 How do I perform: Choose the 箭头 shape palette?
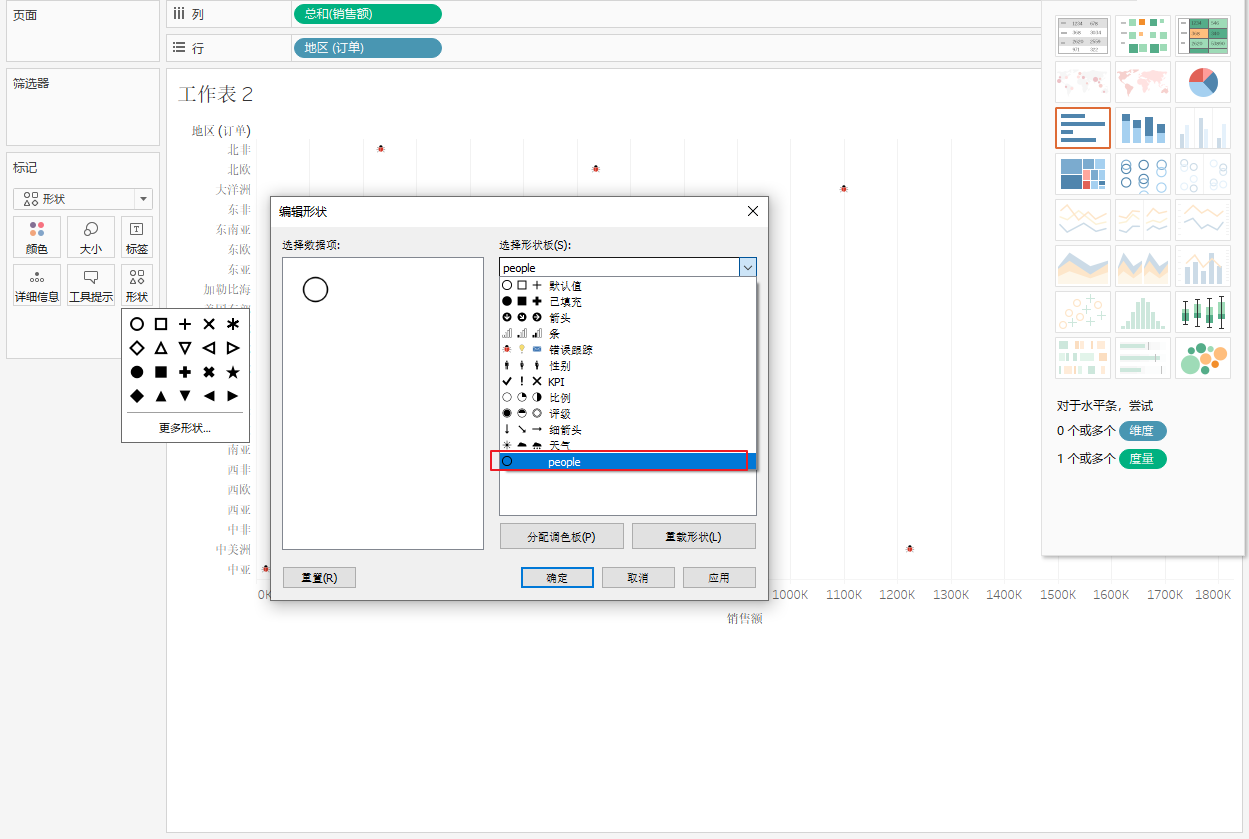(627, 318)
